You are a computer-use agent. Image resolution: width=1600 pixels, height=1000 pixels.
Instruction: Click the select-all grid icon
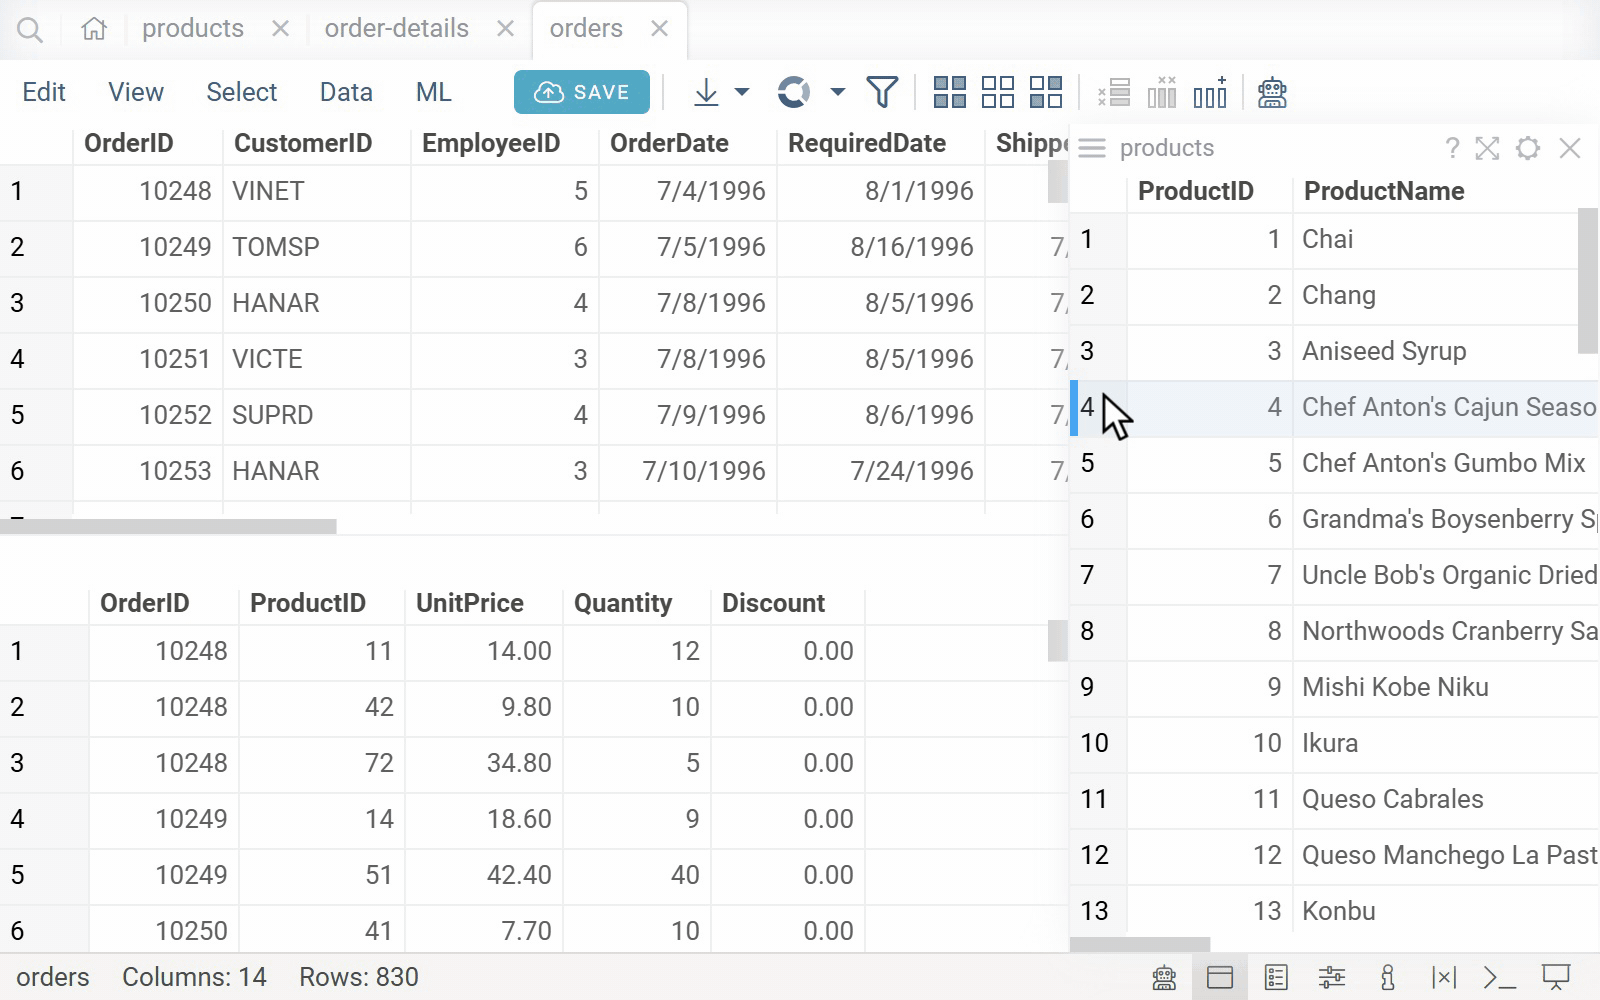pyautogui.click(x=950, y=92)
